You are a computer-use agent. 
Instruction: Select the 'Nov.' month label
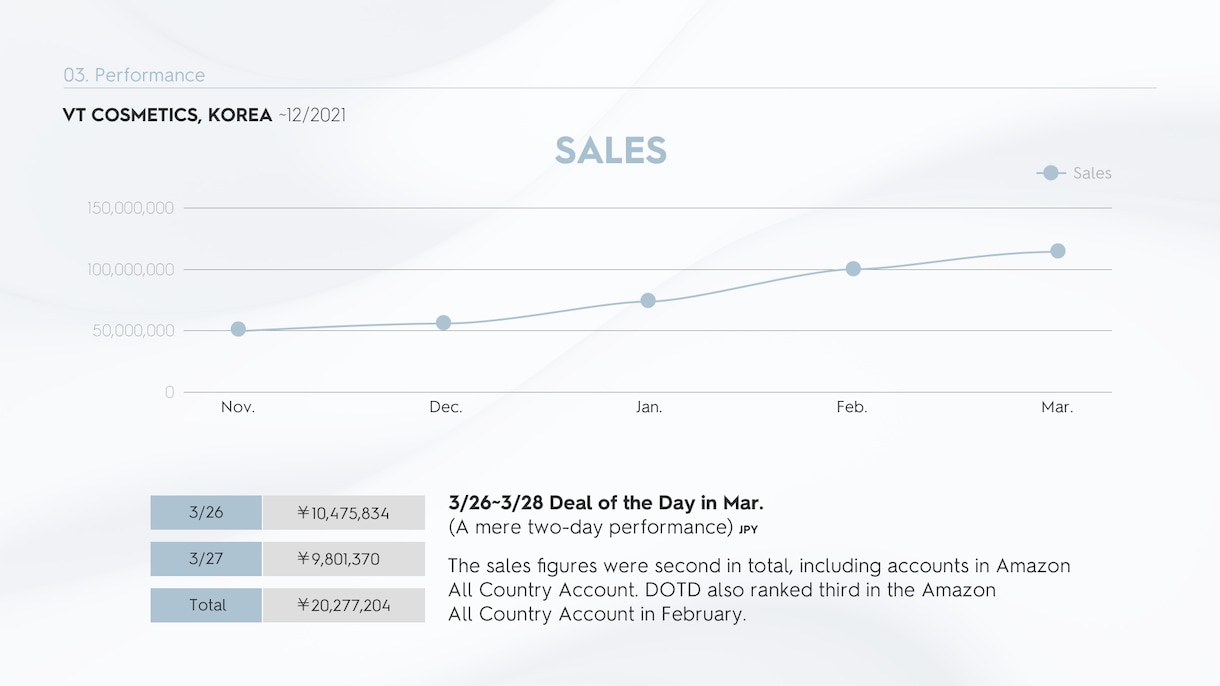coord(238,407)
